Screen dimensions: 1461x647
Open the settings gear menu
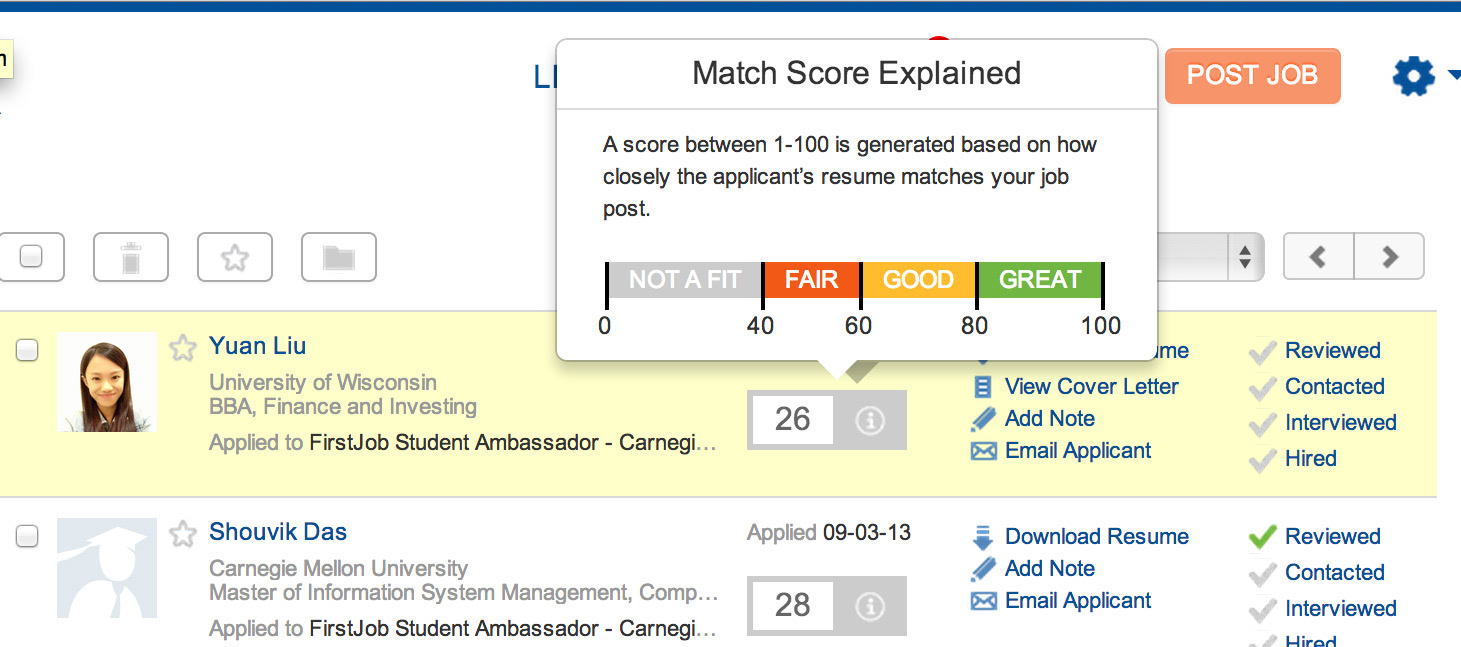pos(1414,76)
